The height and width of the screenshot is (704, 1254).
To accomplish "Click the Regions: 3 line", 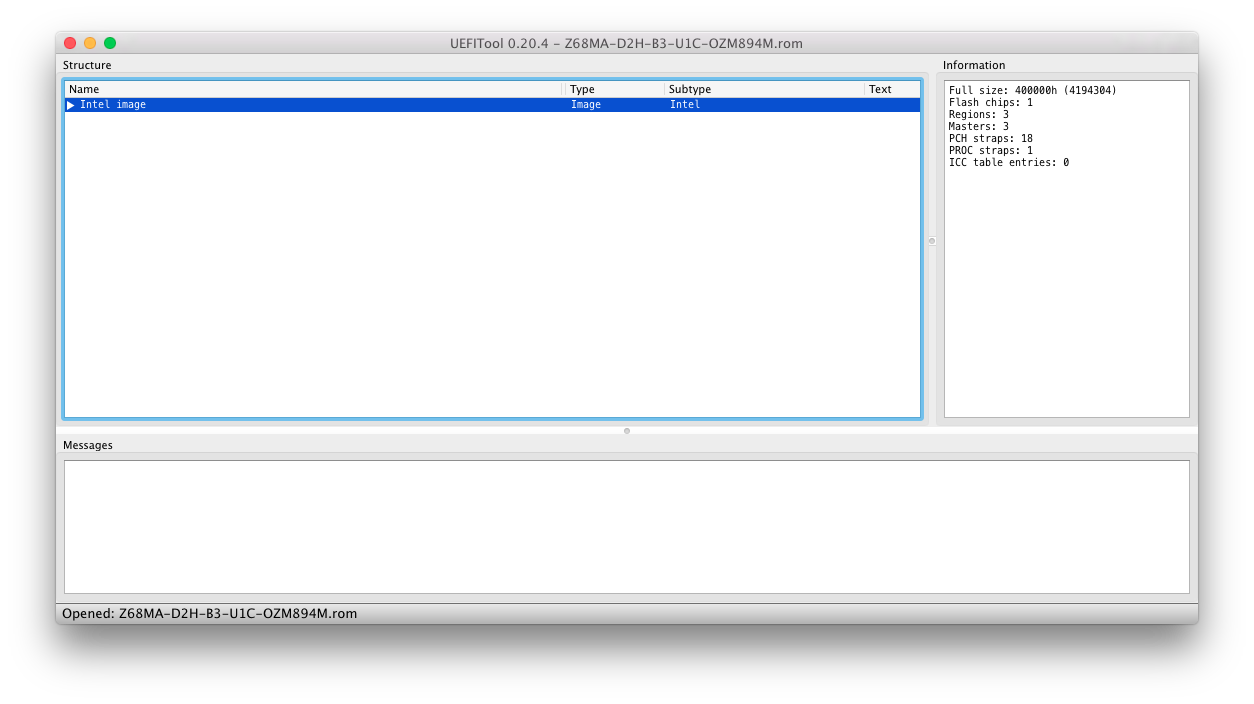I will point(979,115).
